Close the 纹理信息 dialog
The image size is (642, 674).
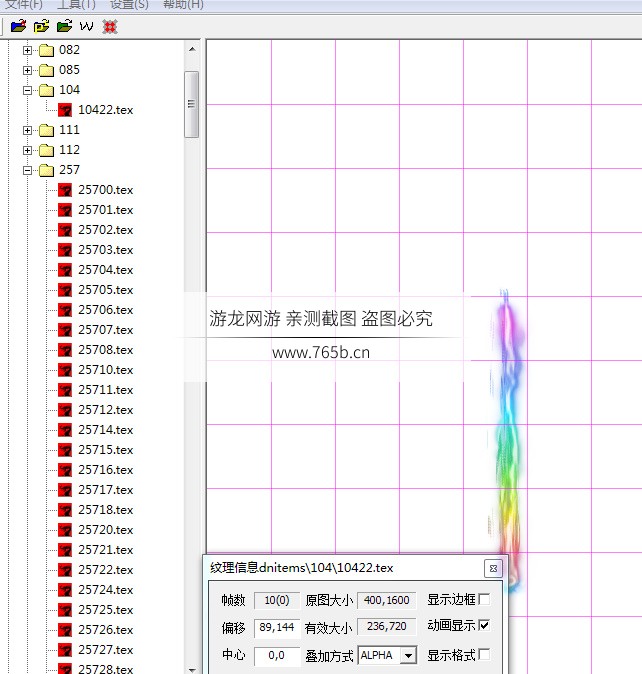pos(493,569)
